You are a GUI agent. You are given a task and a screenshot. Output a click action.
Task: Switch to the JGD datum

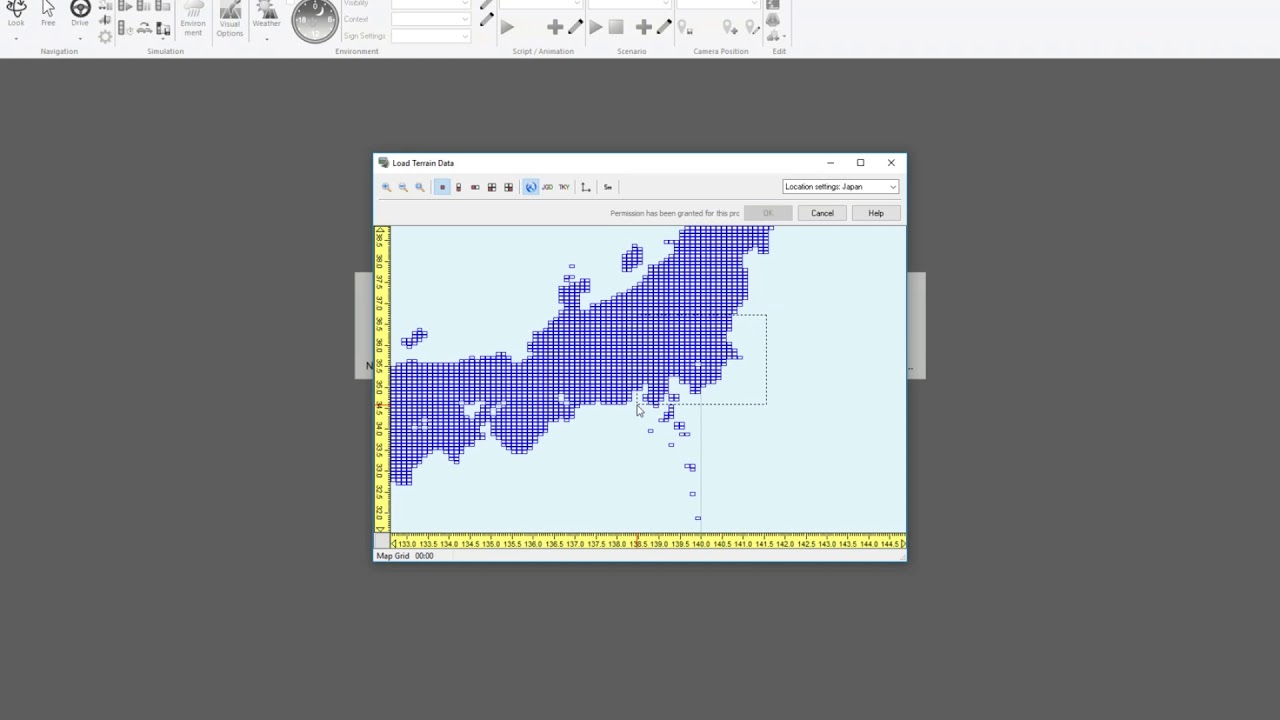(547, 187)
